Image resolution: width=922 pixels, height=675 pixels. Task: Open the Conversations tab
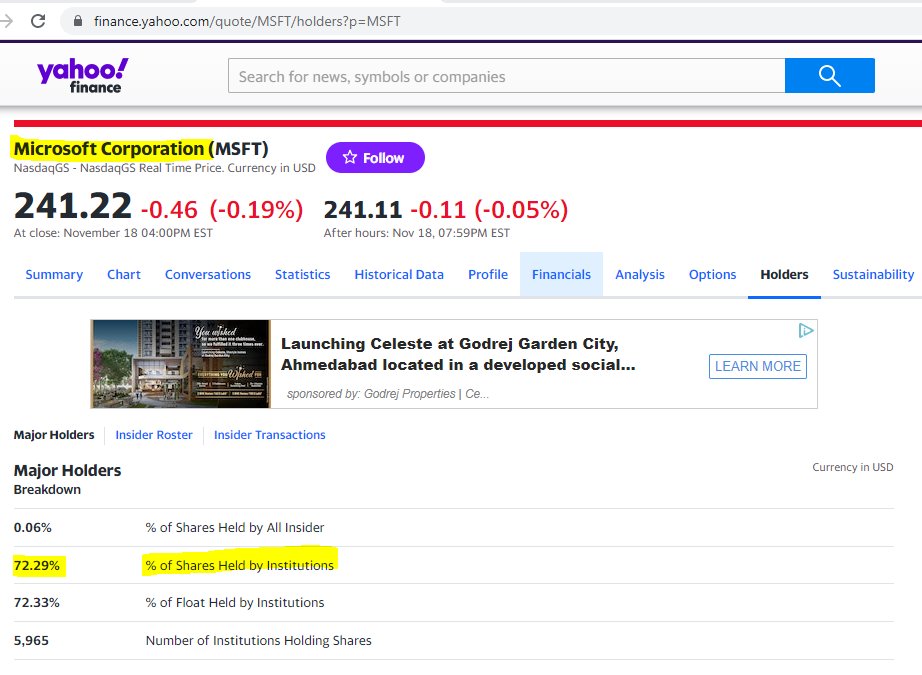click(208, 275)
